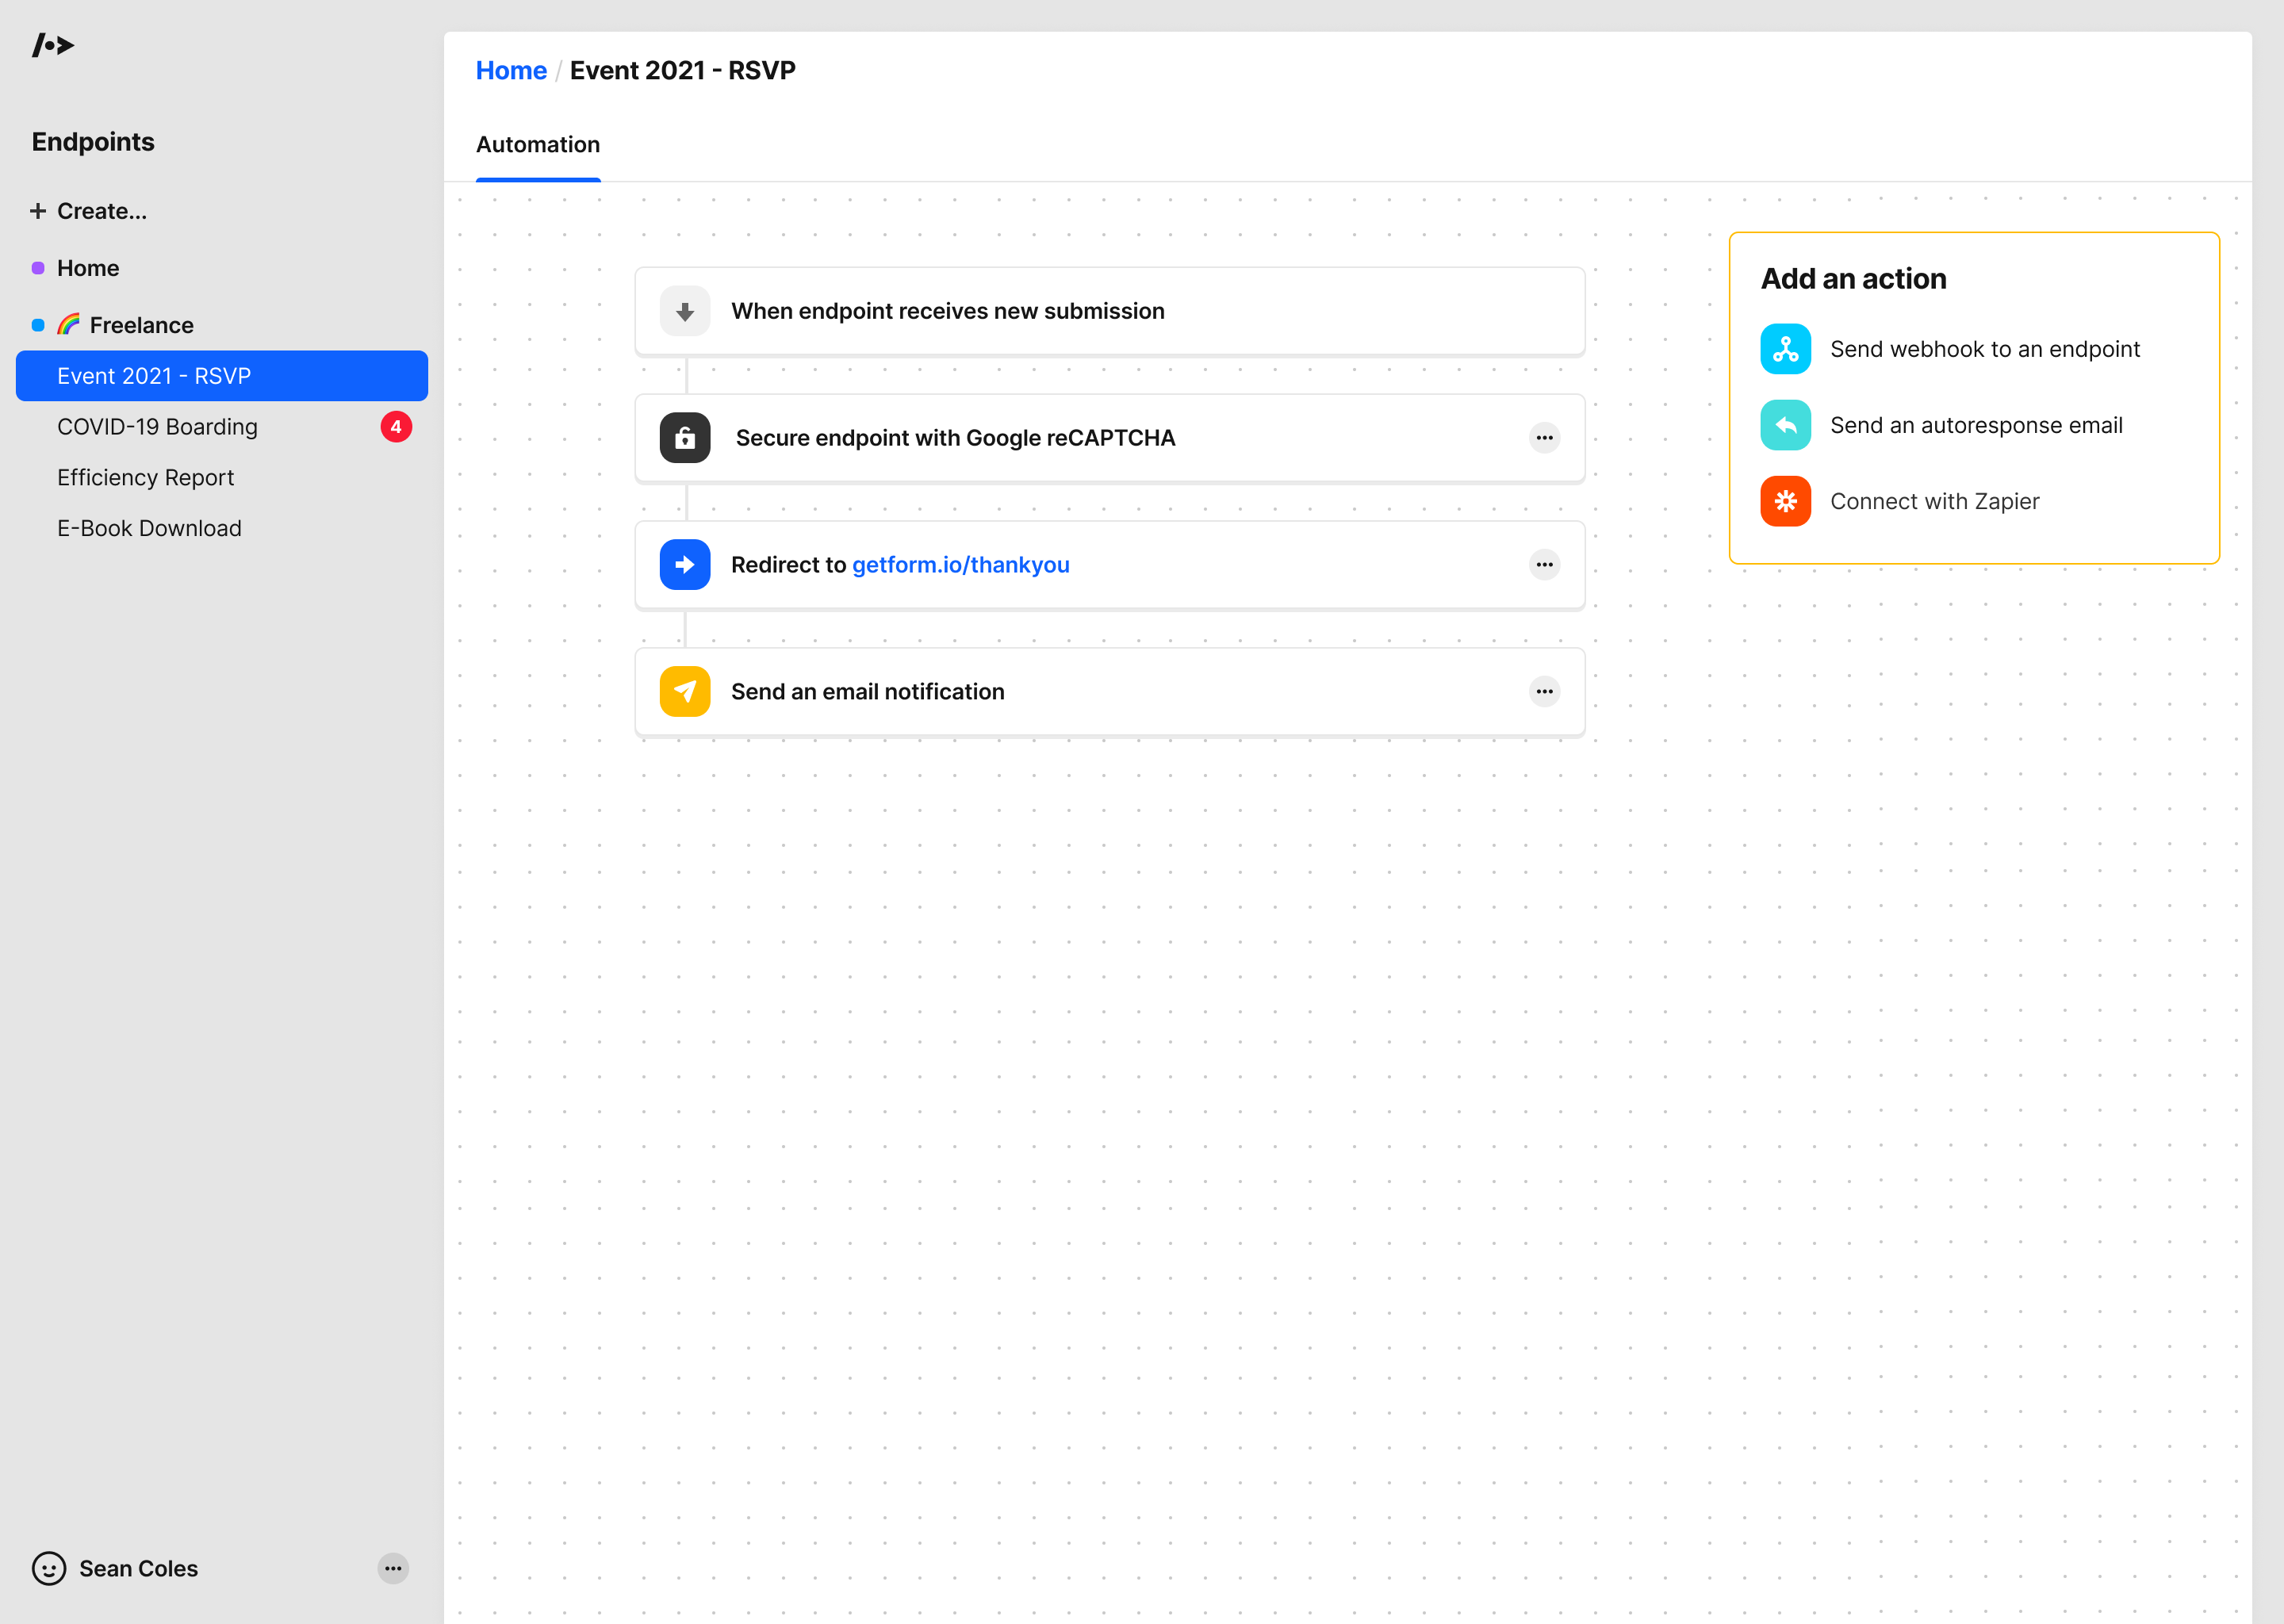Toggle the Sean Coles account options
The image size is (2284, 1624).
pos(393,1568)
